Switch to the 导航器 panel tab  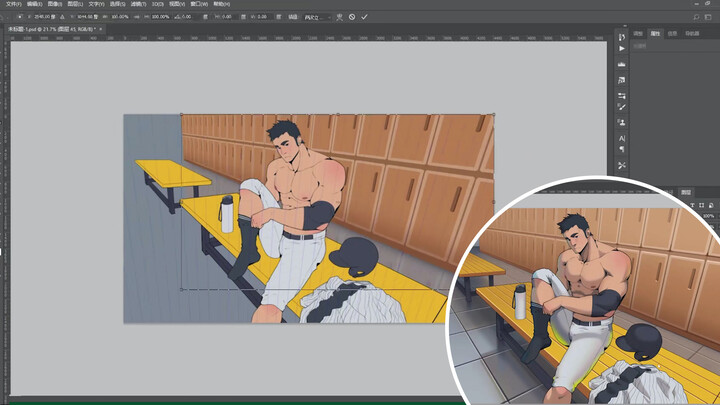click(692, 34)
